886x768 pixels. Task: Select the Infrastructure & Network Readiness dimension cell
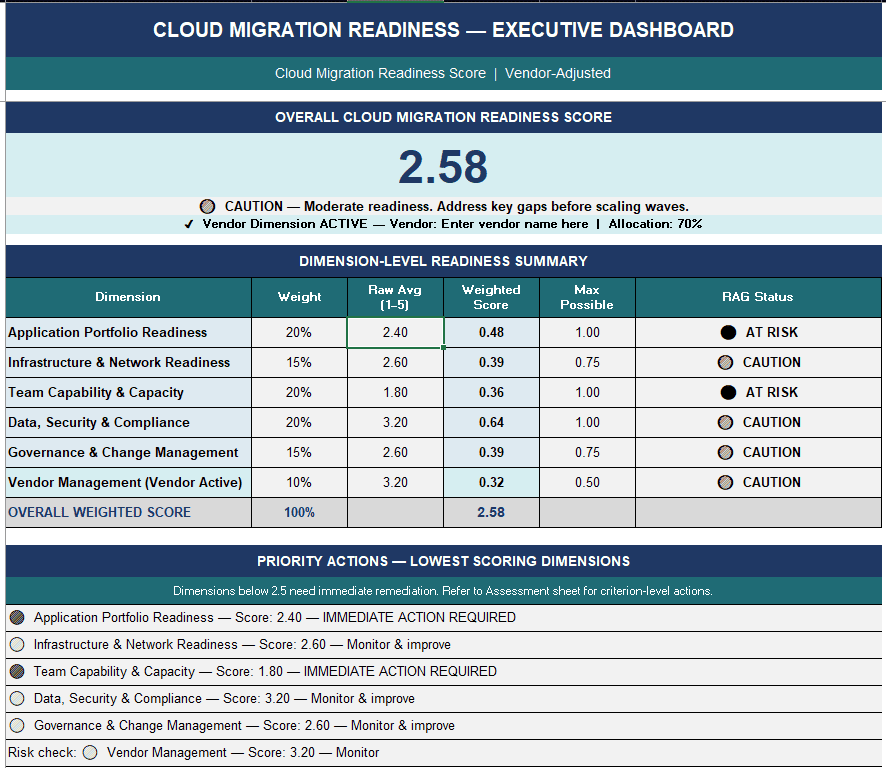point(128,362)
